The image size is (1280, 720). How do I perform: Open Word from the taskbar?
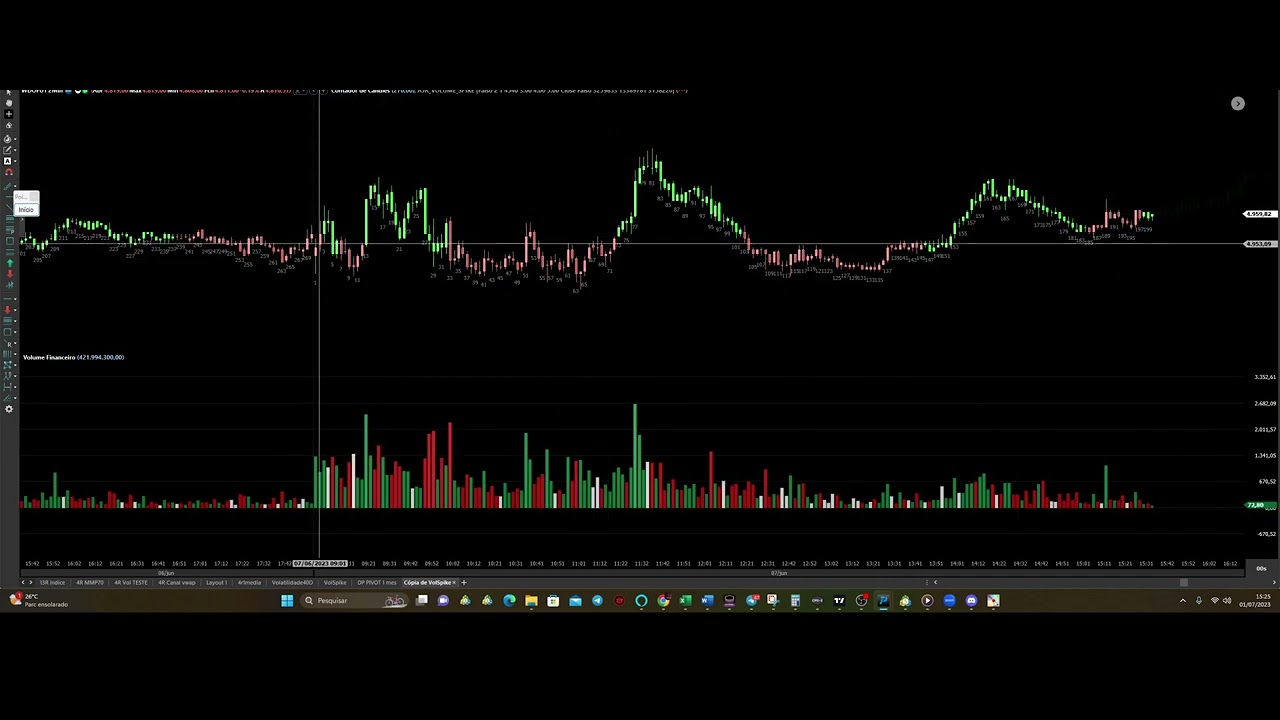click(707, 600)
